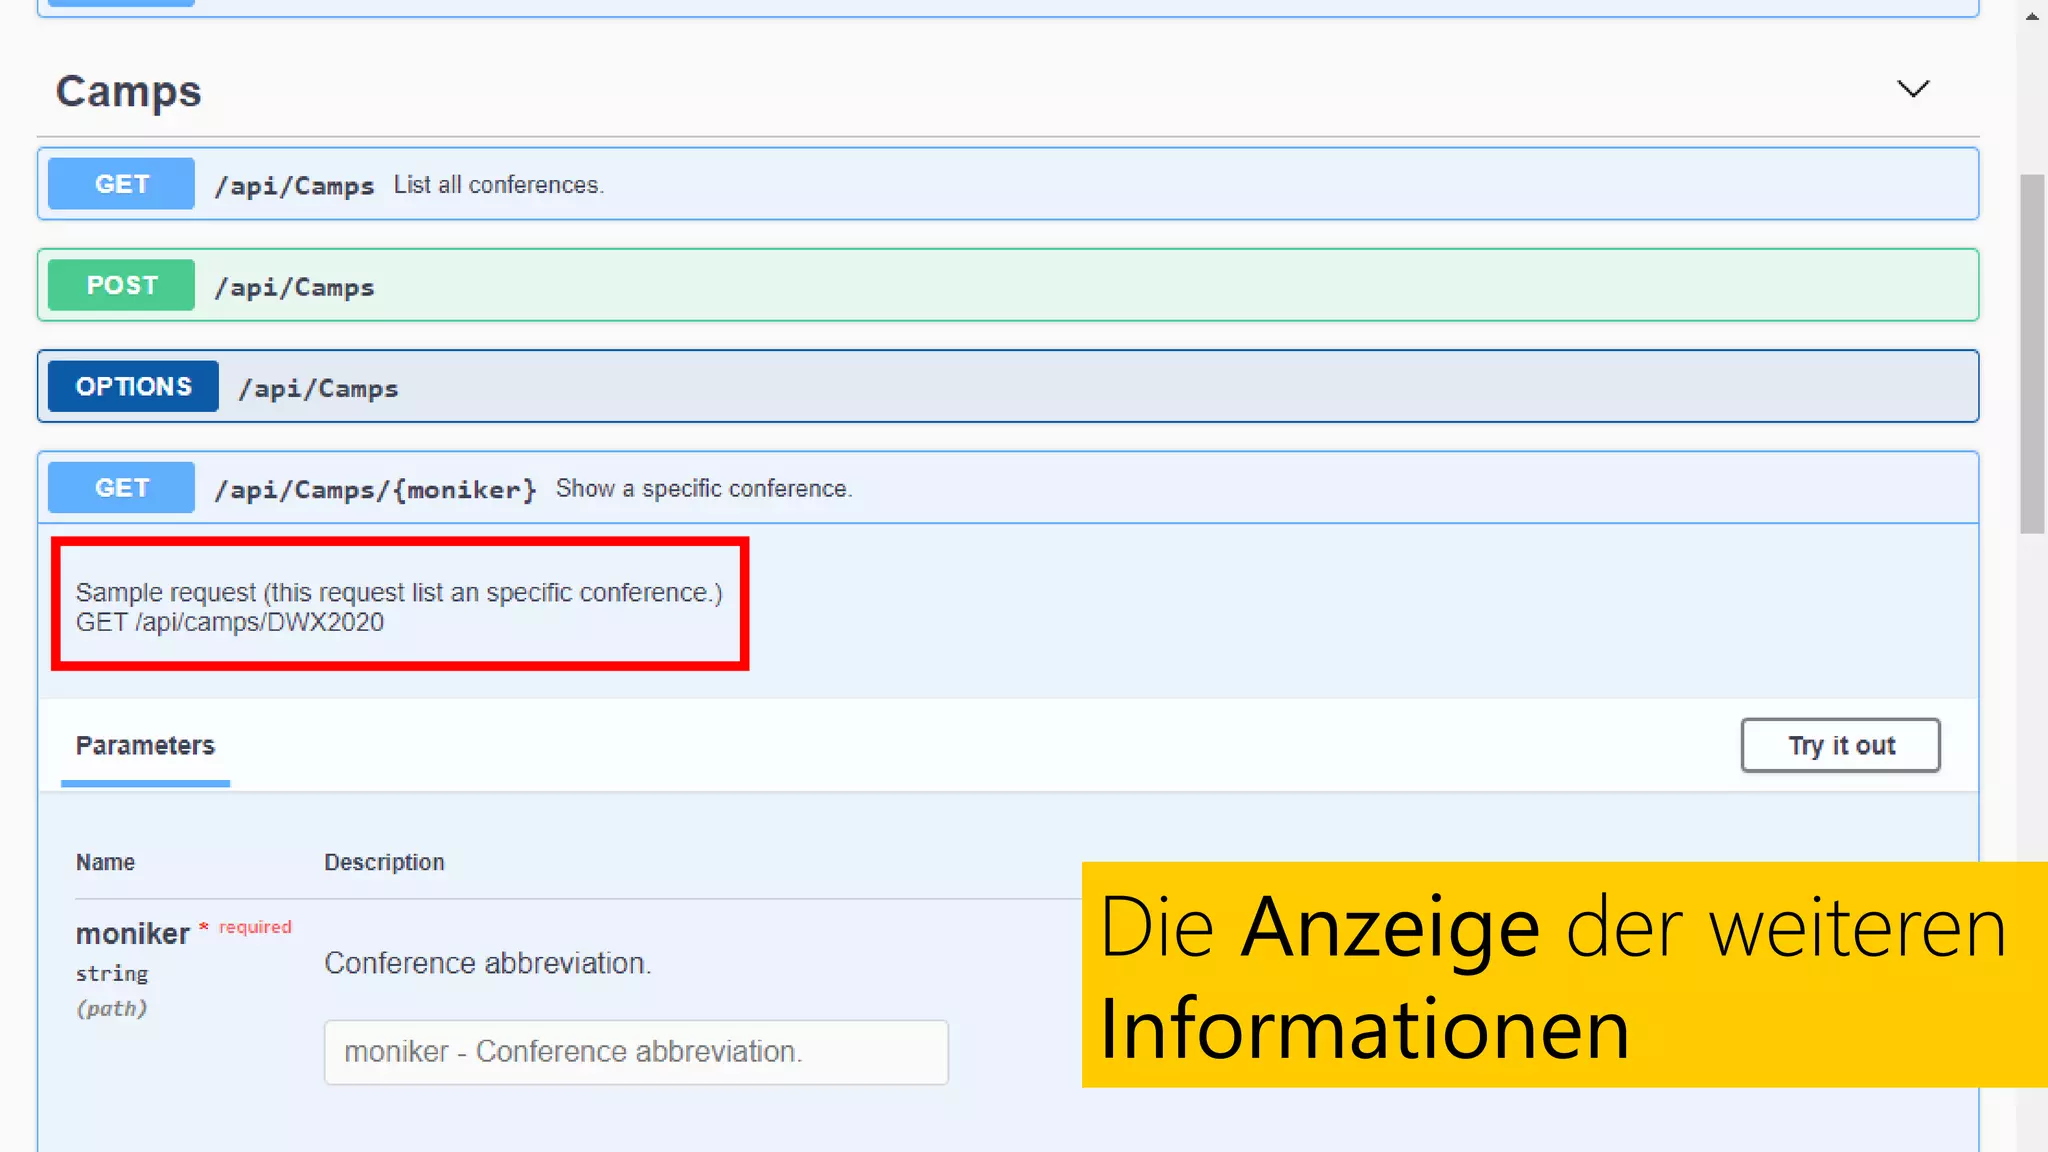This screenshot has width=2048, height=1152.
Task: Click the 'Show a specific conference.' summary
Action: 704,489
